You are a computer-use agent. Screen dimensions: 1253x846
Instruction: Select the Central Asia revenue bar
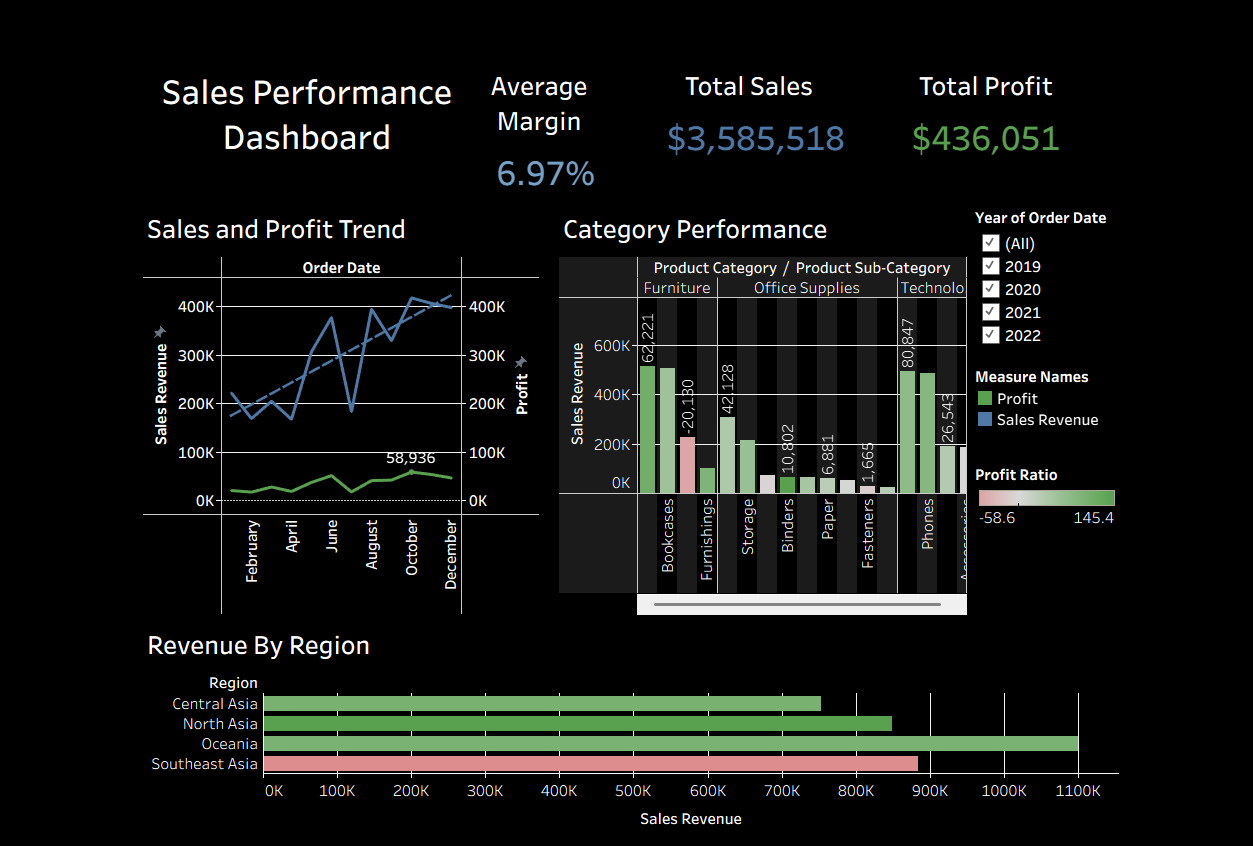(542, 704)
